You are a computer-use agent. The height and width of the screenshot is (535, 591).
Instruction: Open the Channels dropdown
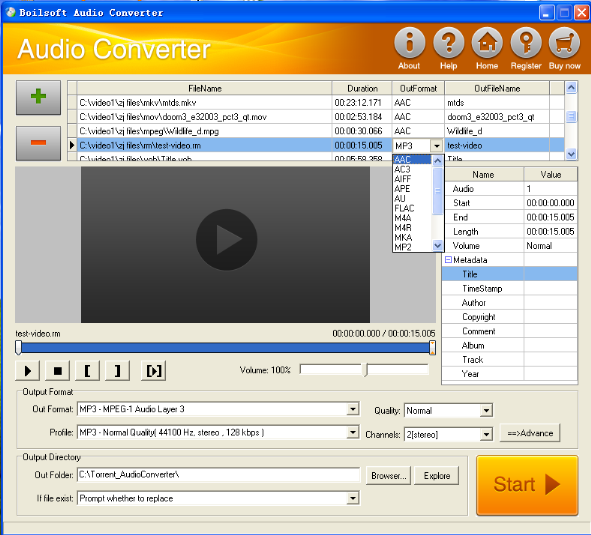[449, 435]
